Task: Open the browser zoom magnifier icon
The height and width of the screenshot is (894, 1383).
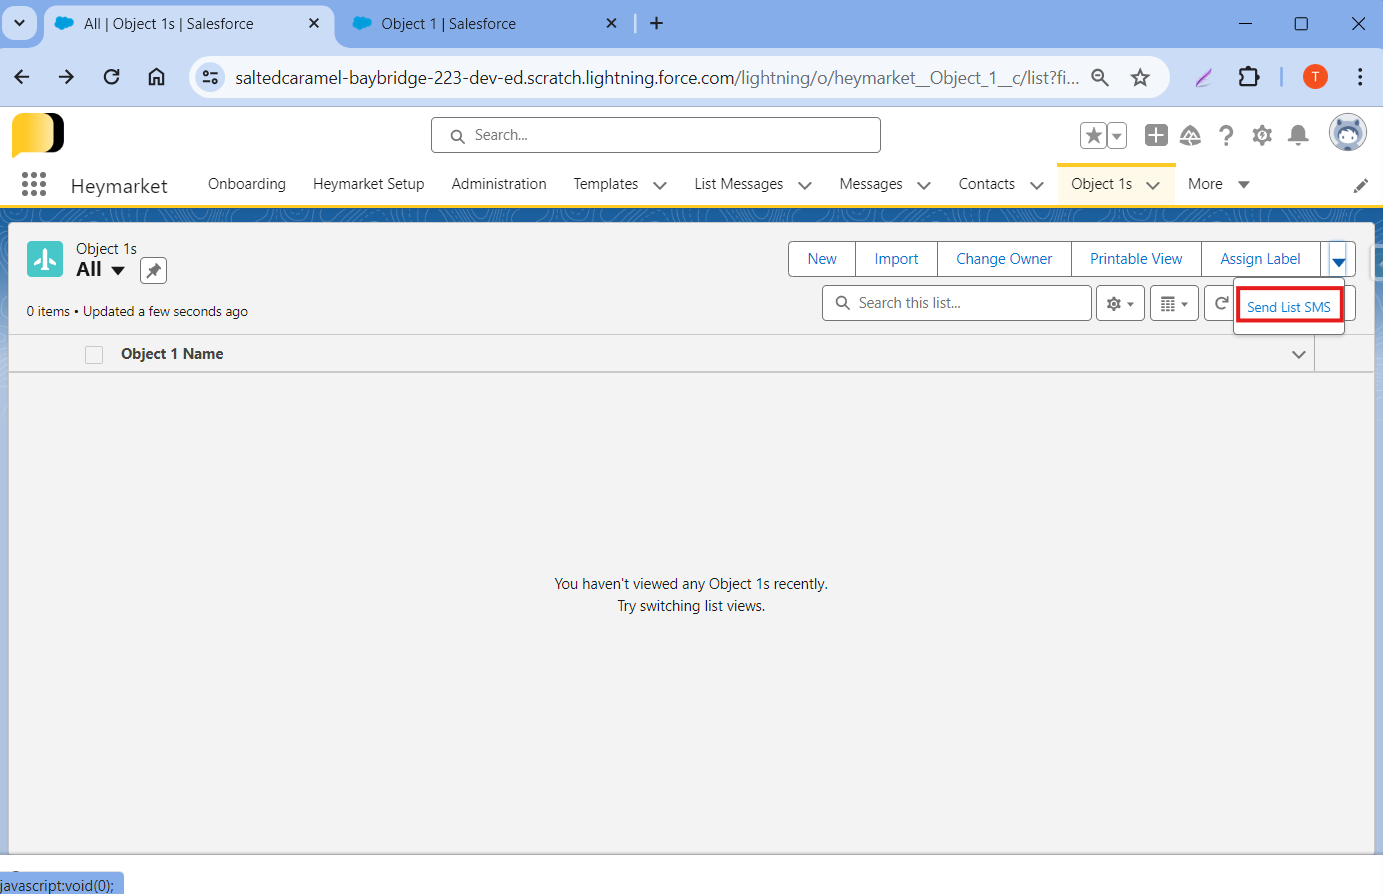Action: pyautogui.click(x=1100, y=77)
